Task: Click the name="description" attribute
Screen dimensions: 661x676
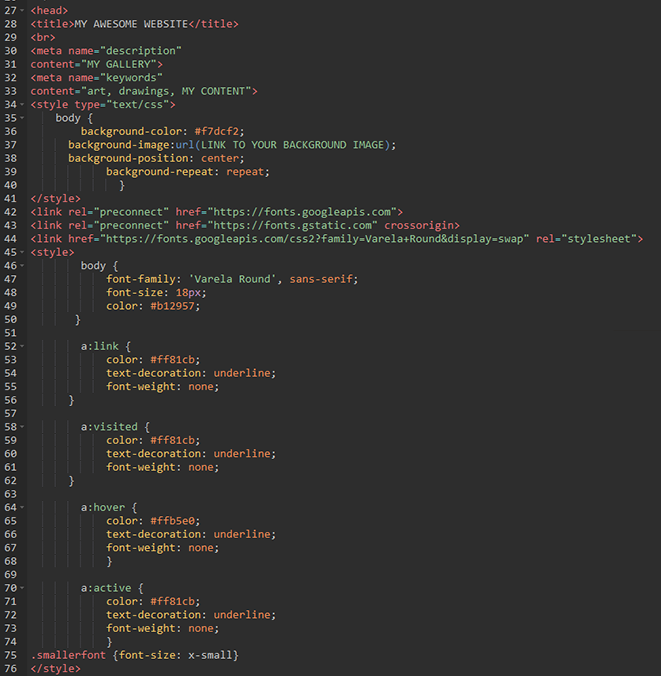Action: pos(125,51)
